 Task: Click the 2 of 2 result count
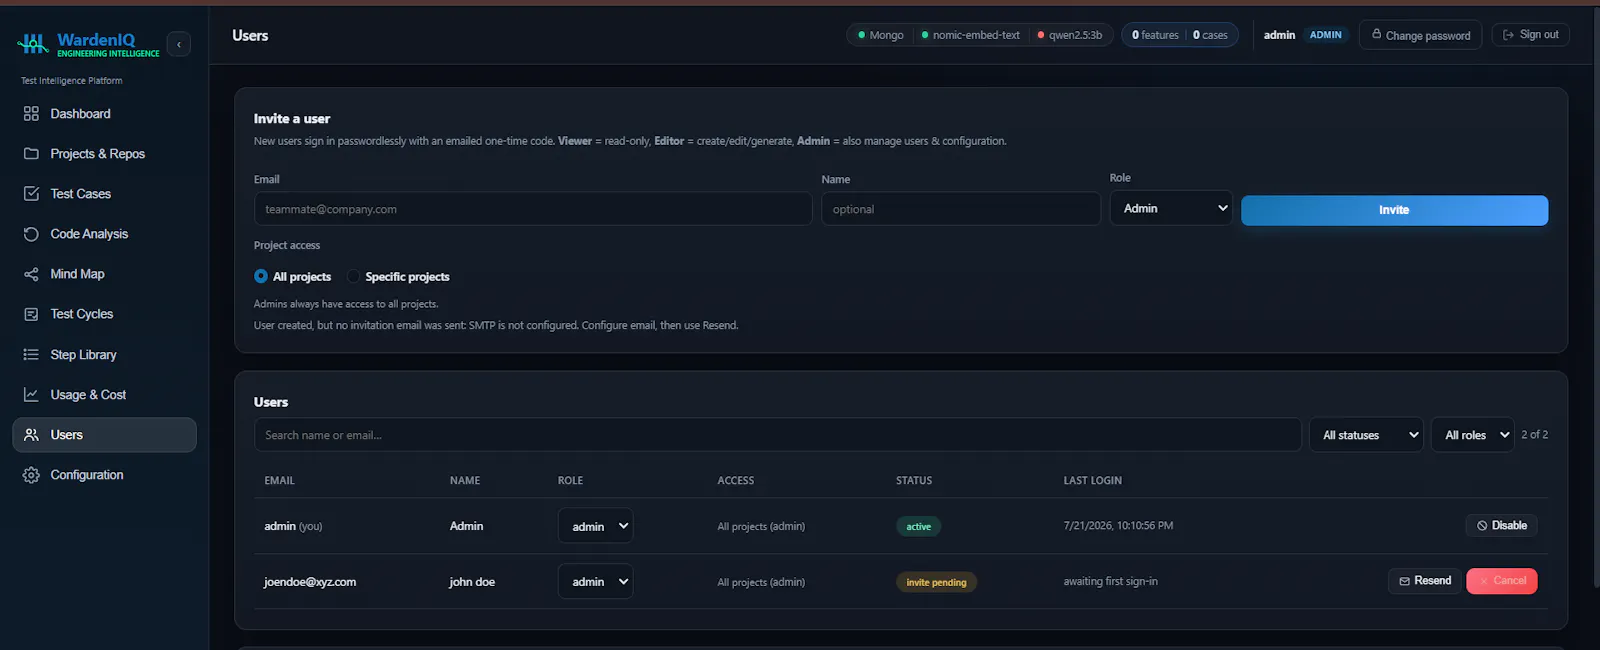click(1534, 435)
